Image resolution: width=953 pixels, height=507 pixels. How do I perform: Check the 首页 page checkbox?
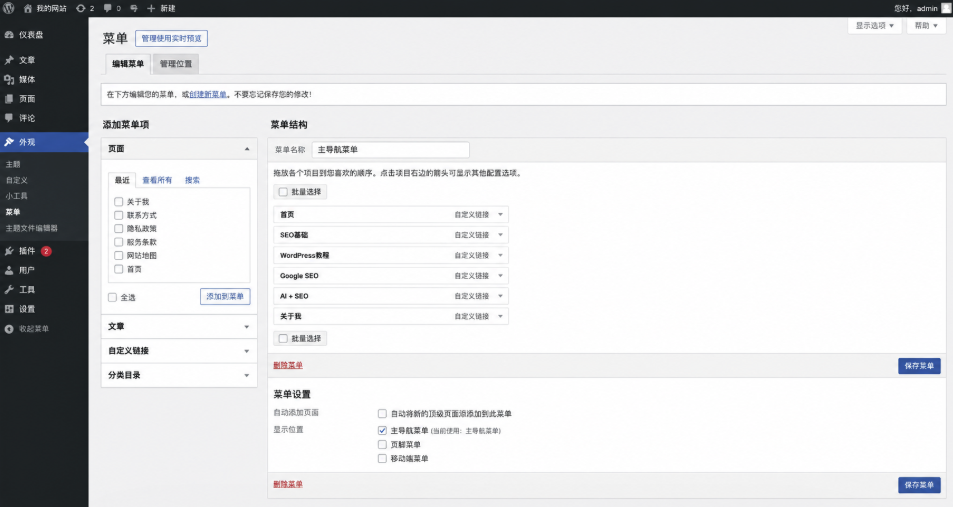(x=119, y=269)
